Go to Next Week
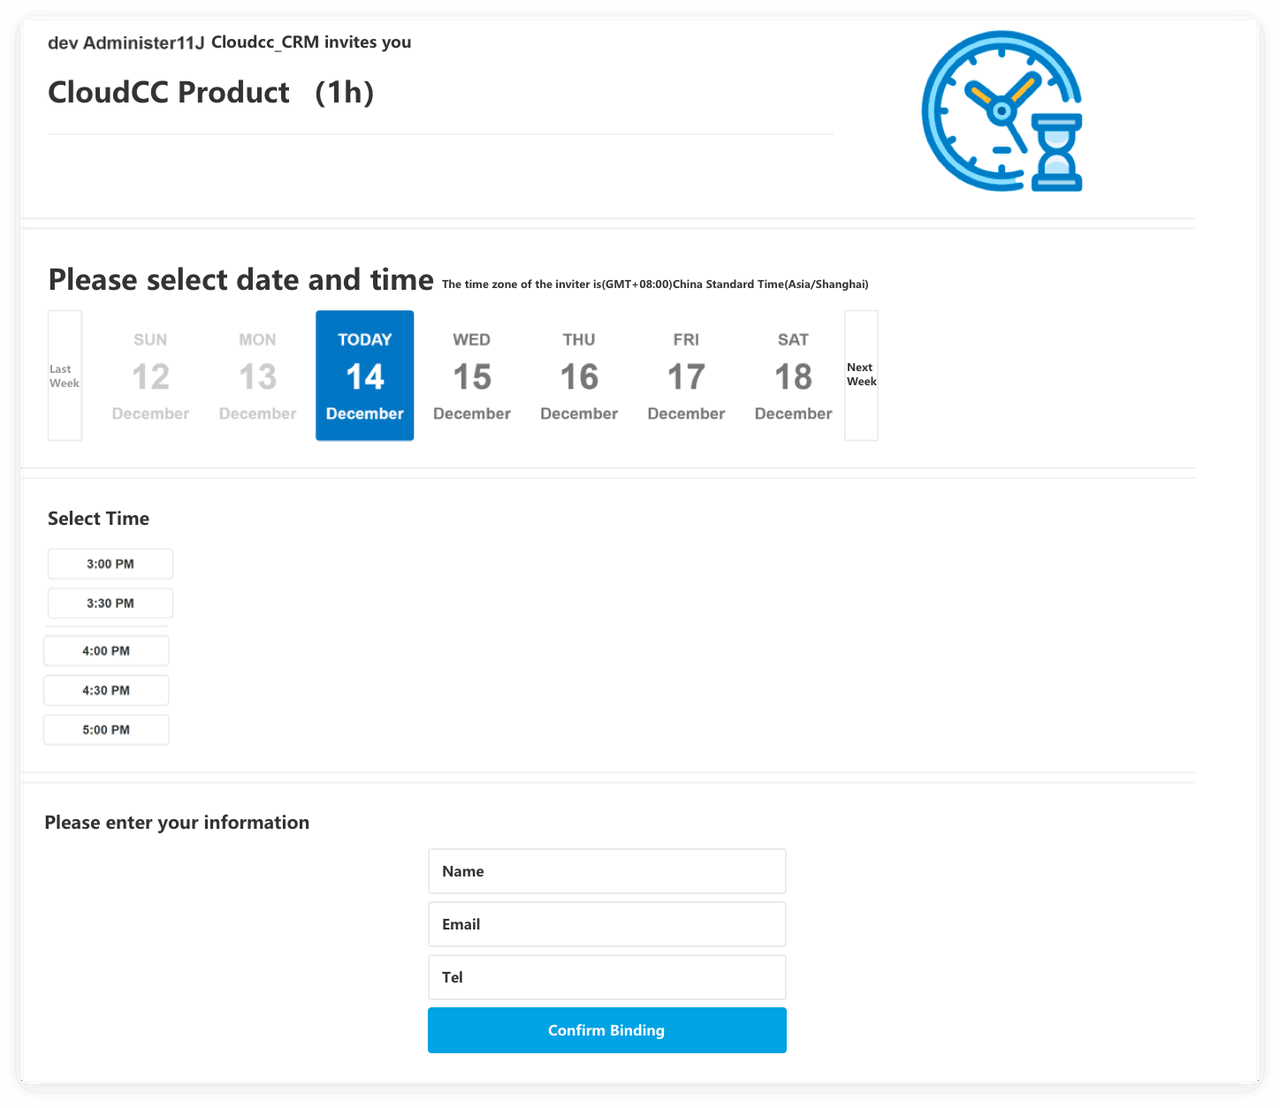The width and height of the screenshot is (1280, 1108). (x=861, y=375)
